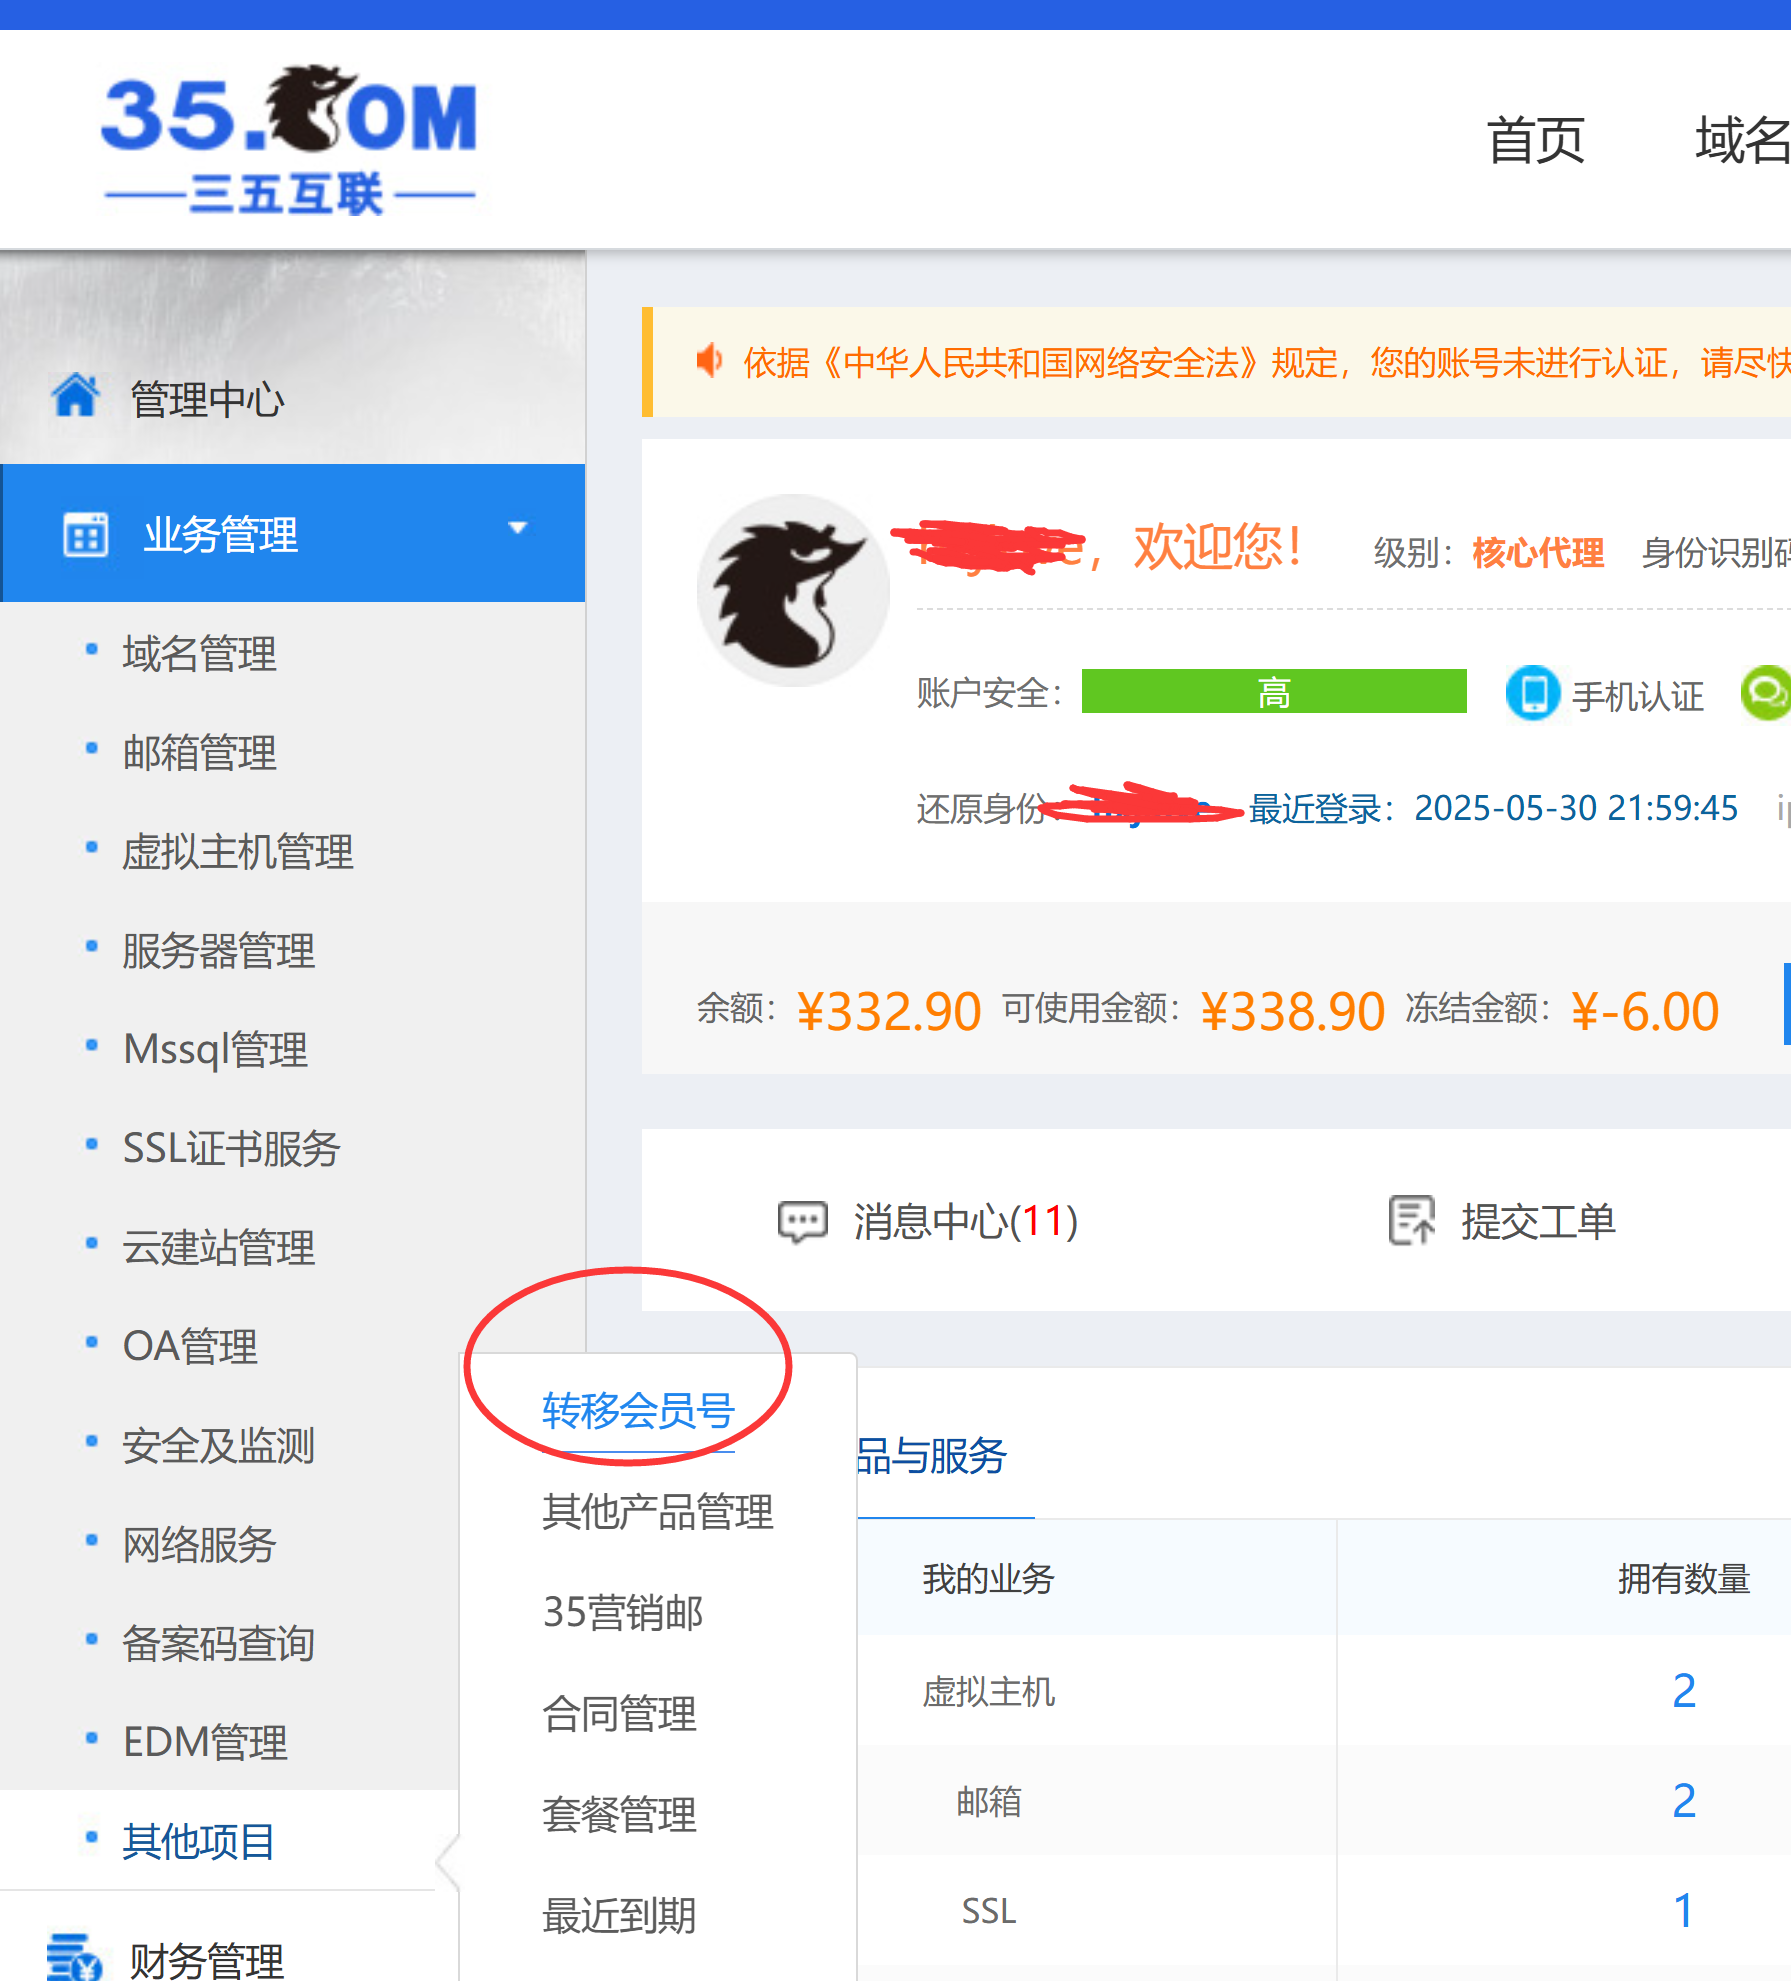Collapse 业务管理 using its dropdown arrow

517,528
